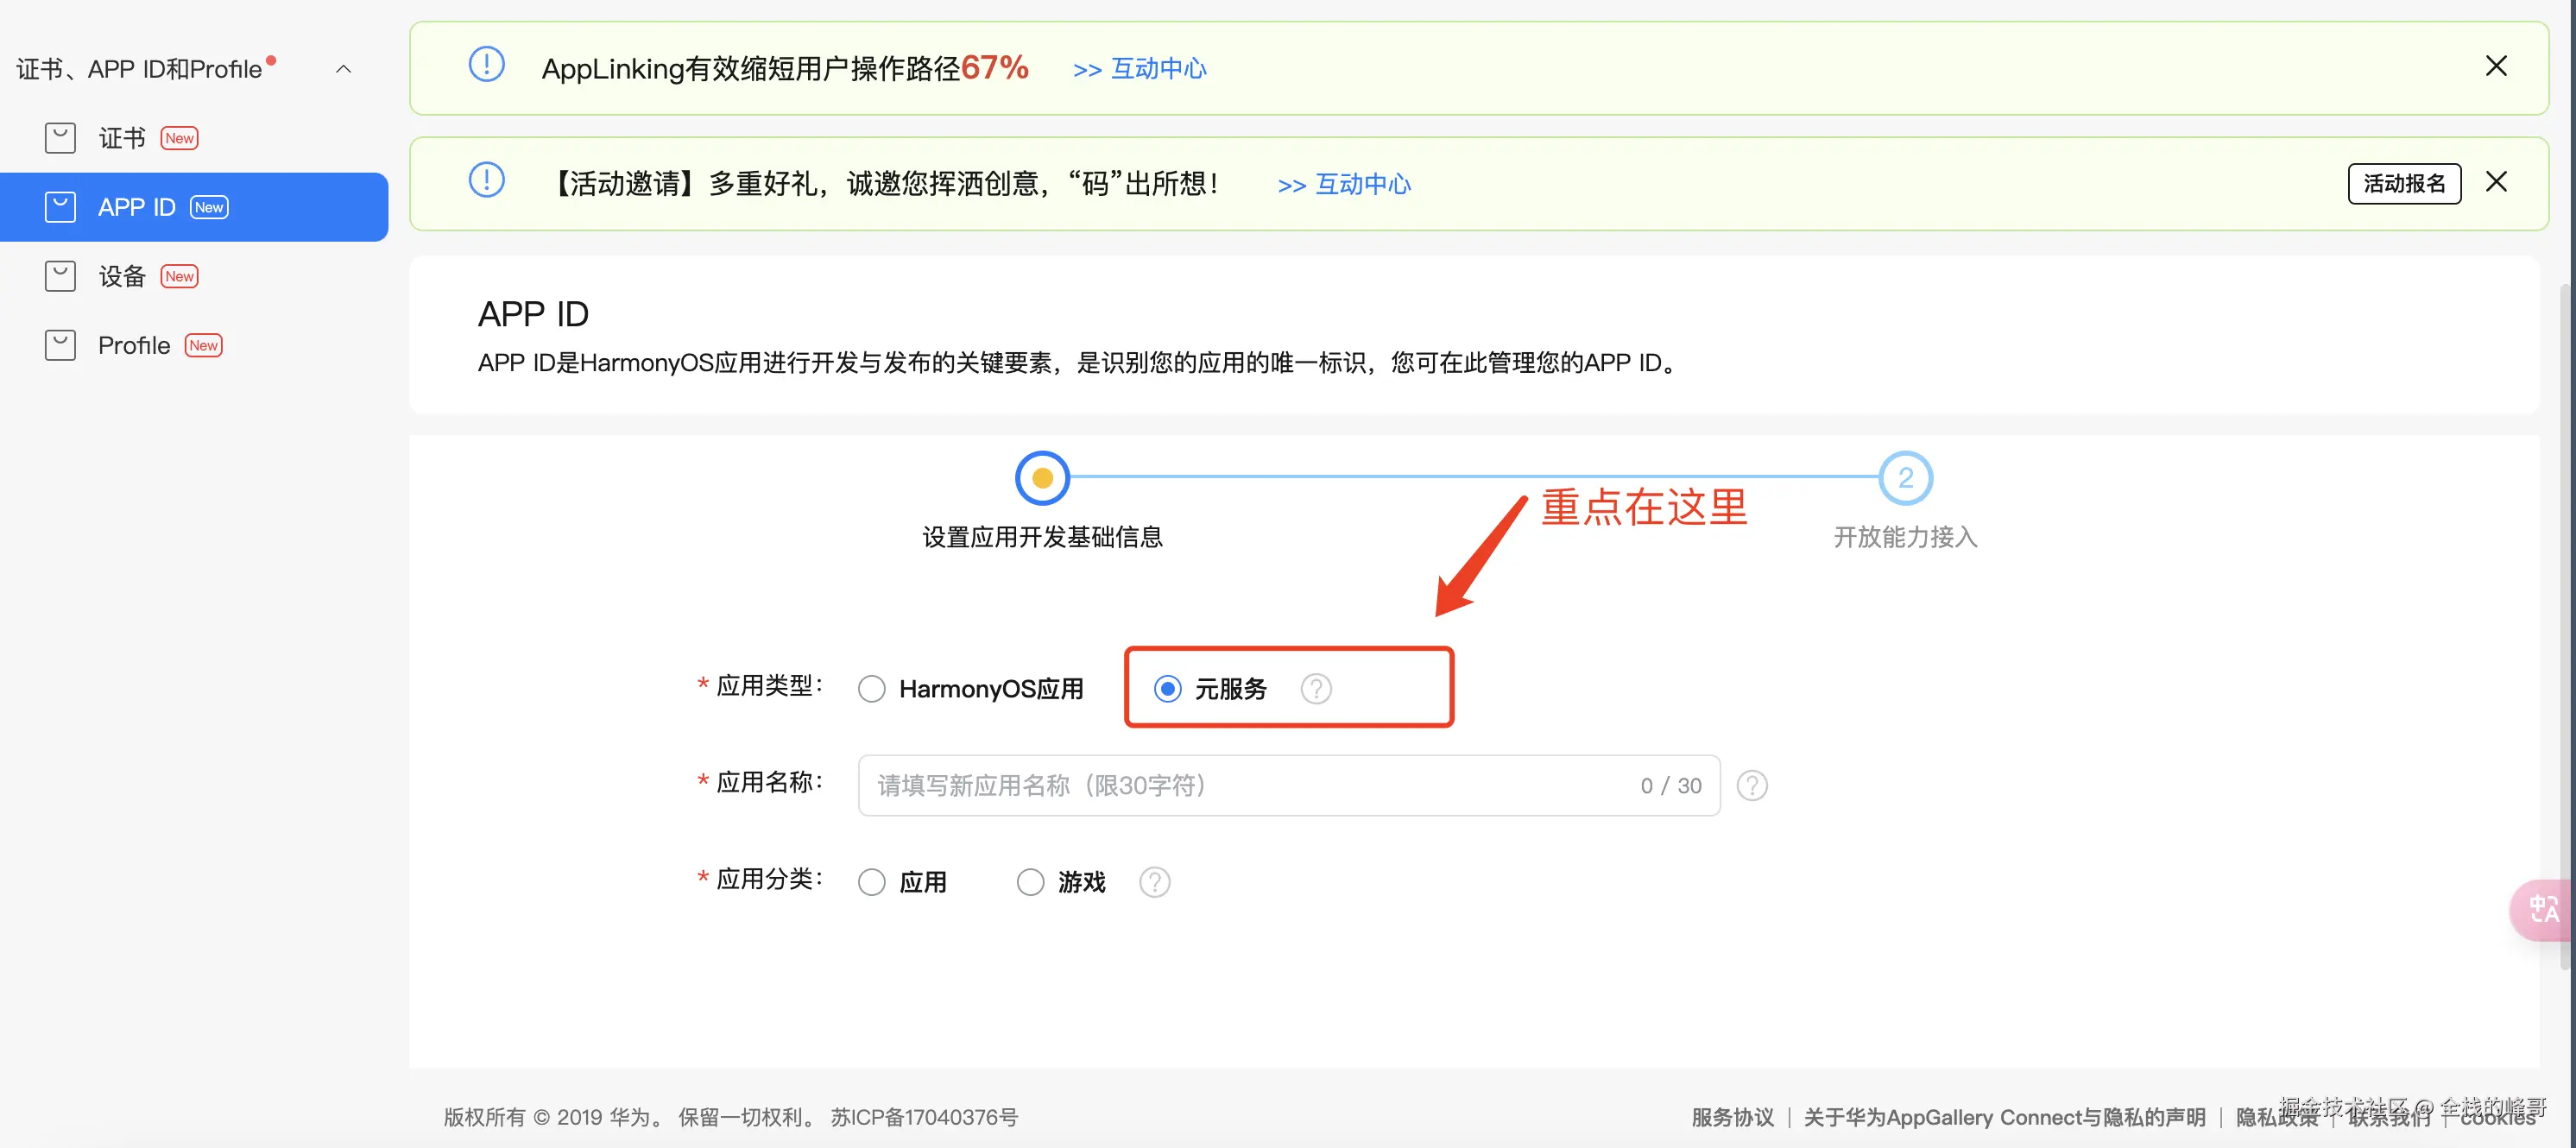This screenshot has width=2576, height=1148.
Task: Choose 游戏 as the app category
Action: point(1030,882)
